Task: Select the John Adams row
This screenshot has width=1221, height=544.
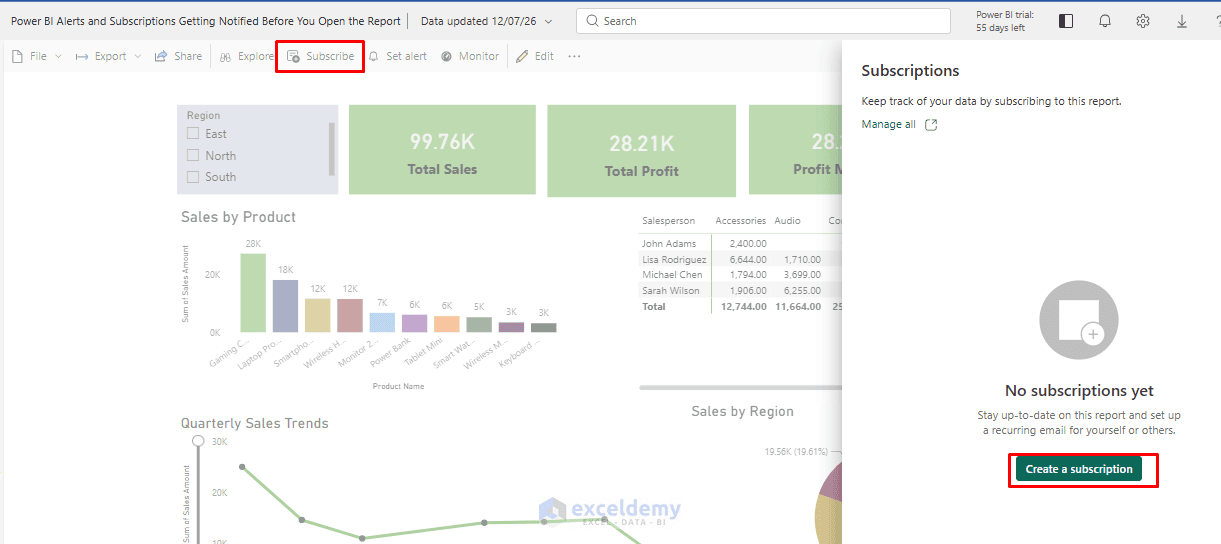Action: (740, 243)
